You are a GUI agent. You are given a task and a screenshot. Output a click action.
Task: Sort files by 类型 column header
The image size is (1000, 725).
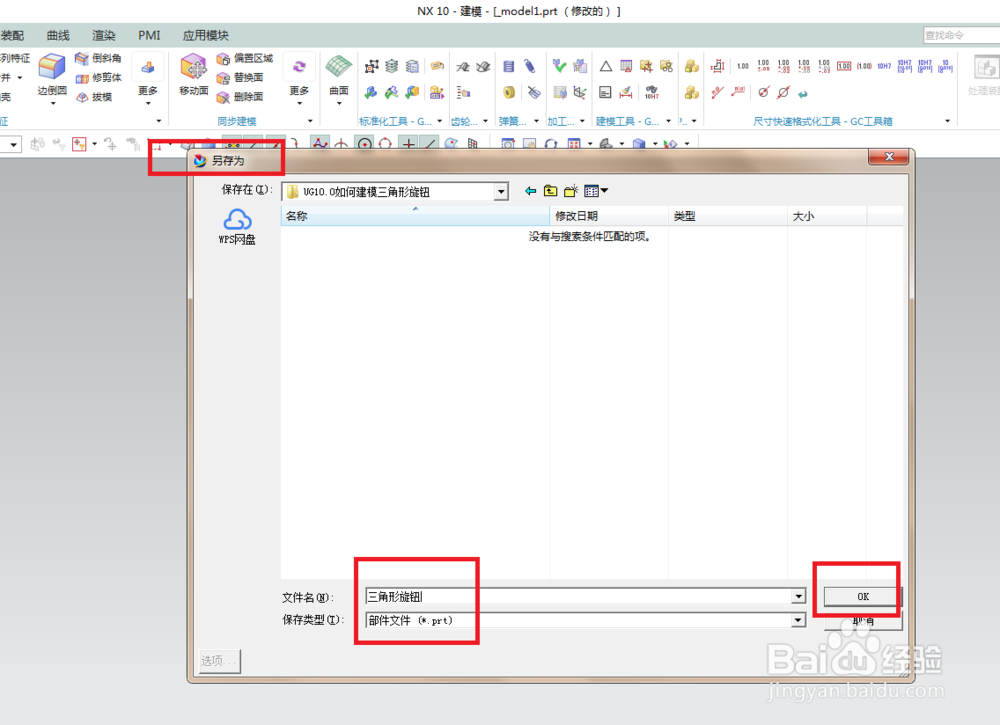coord(728,216)
